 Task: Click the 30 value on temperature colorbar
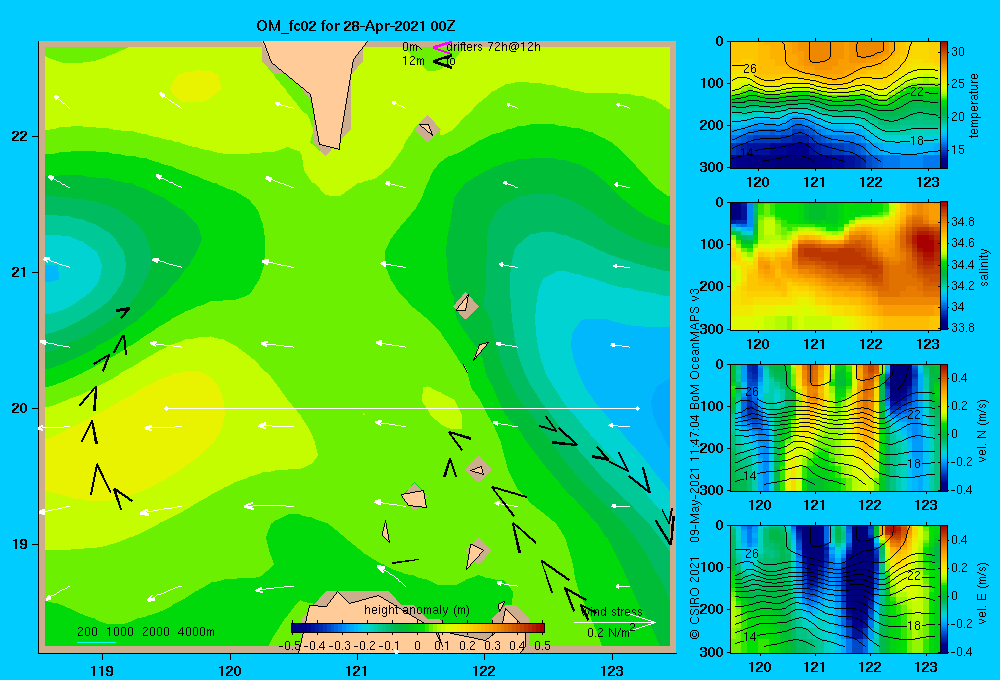[958, 52]
